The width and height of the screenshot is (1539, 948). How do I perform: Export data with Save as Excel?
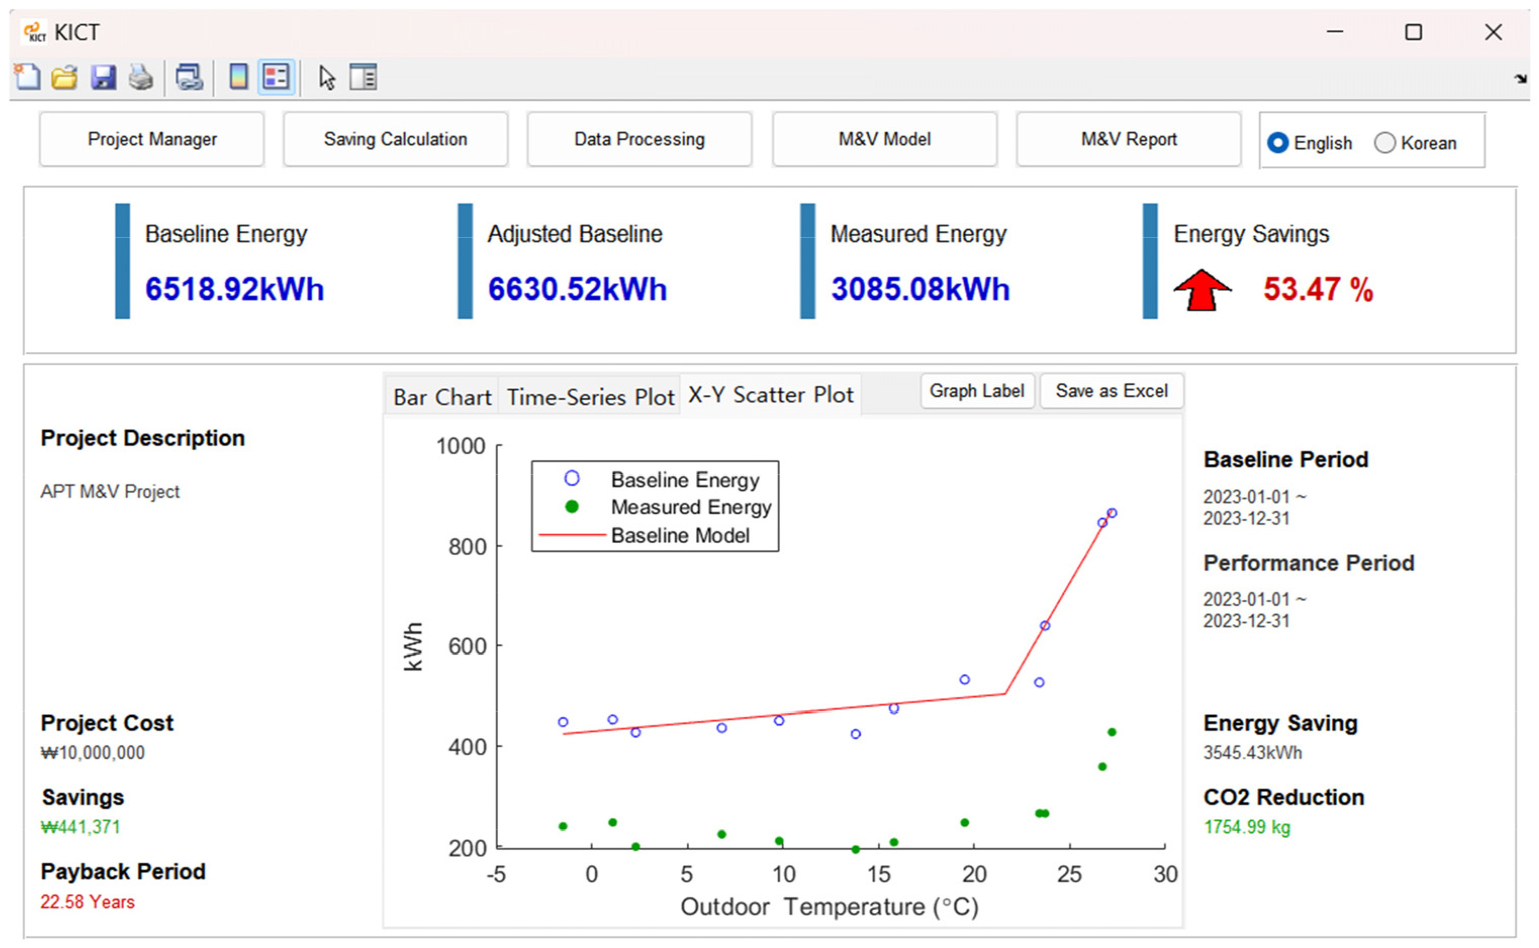pyautogui.click(x=1111, y=391)
